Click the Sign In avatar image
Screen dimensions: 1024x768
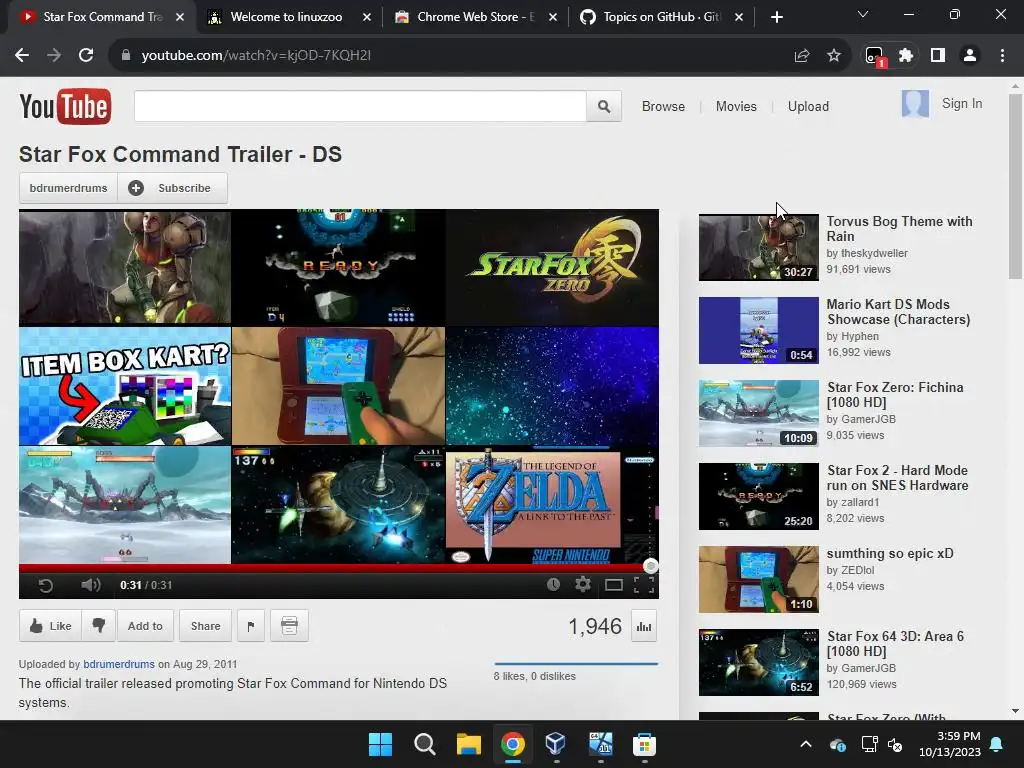(x=915, y=104)
